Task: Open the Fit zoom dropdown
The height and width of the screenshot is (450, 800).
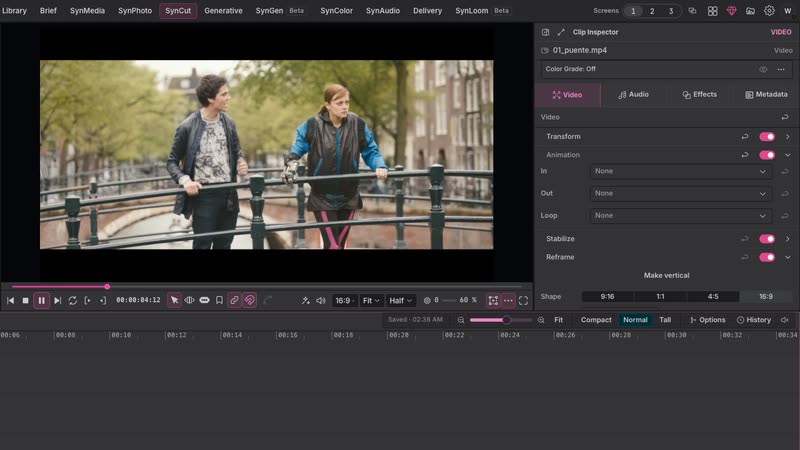Action: 371,301
